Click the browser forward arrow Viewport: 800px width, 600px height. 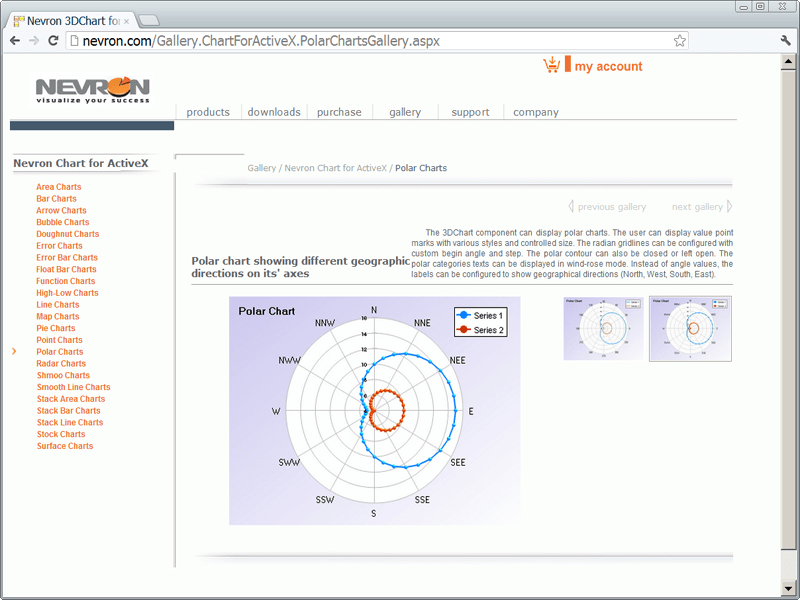(x=34, y=41)
